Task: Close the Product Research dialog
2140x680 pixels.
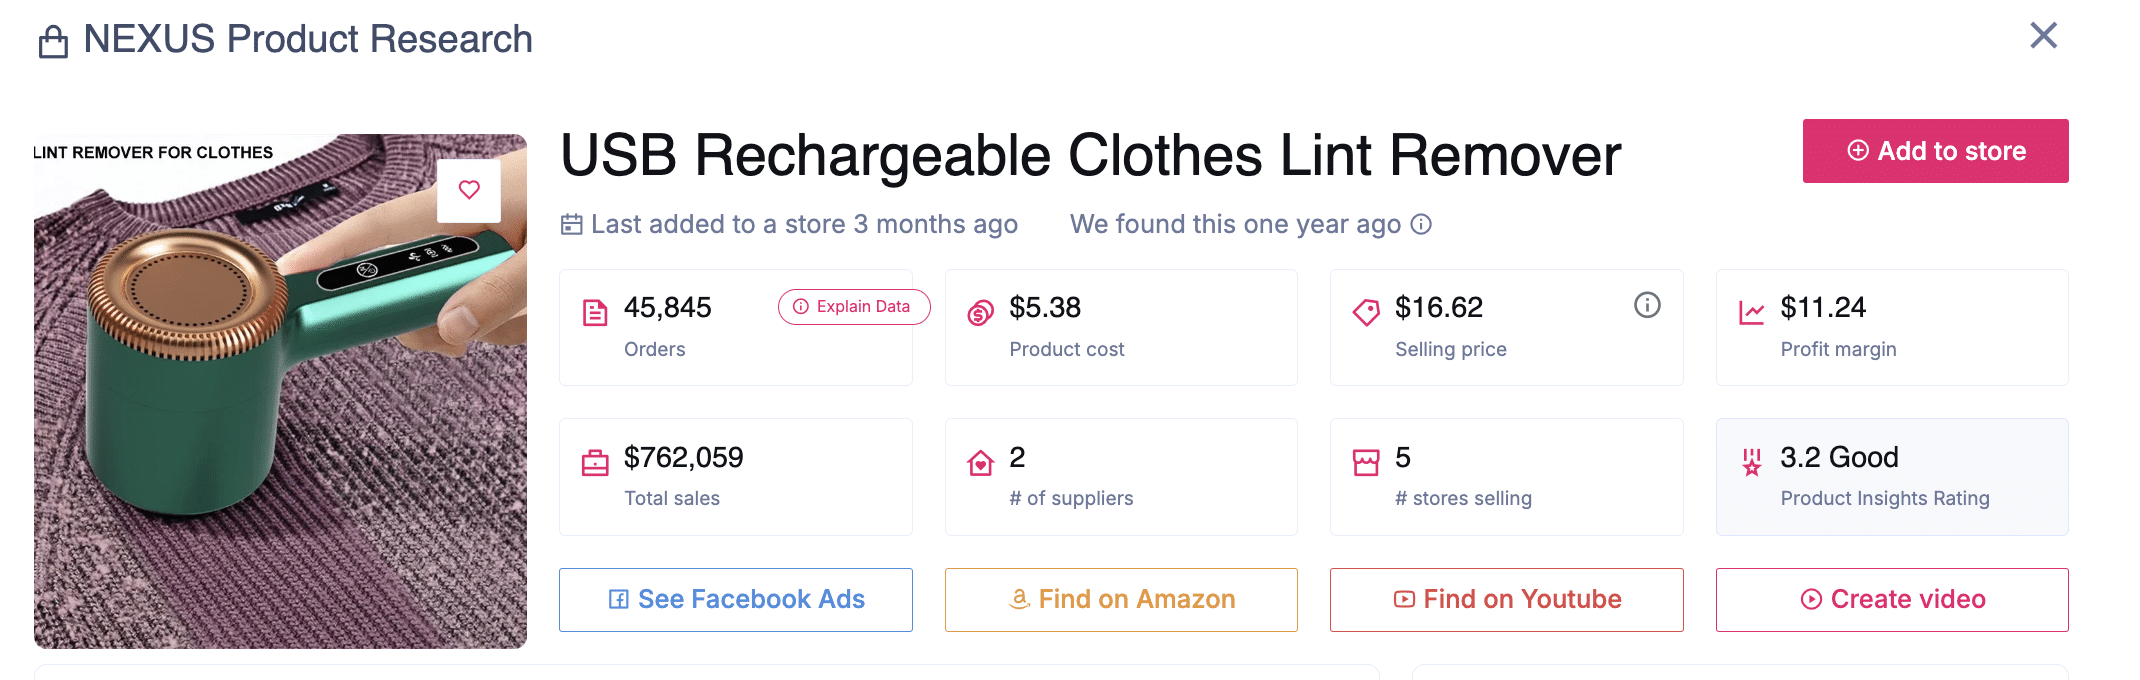Action: point(2043,36)
